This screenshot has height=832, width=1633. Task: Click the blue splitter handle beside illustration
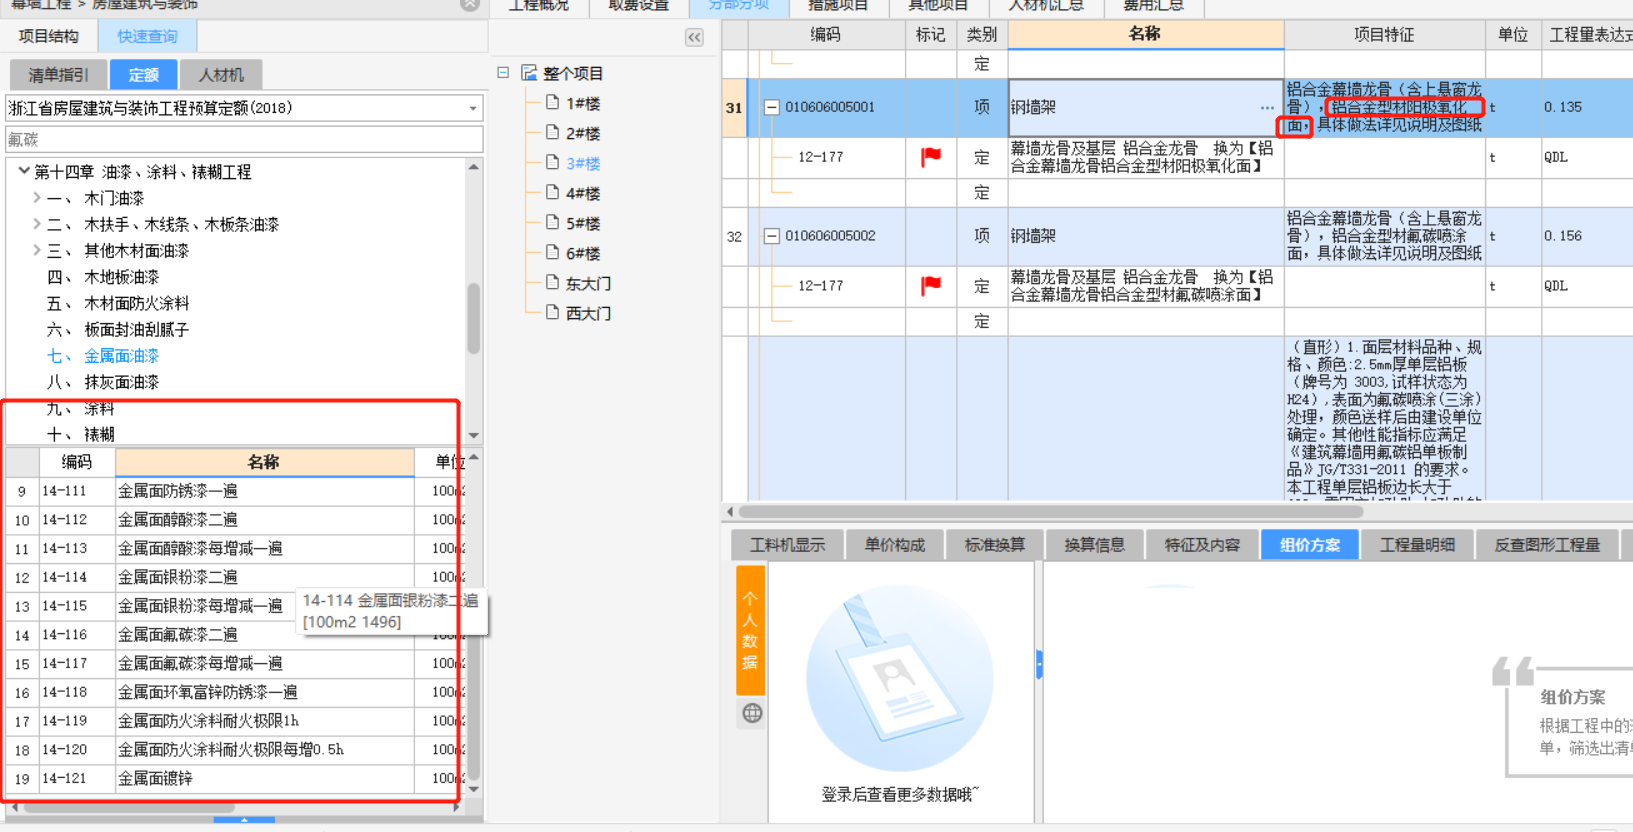(1039, 664)
